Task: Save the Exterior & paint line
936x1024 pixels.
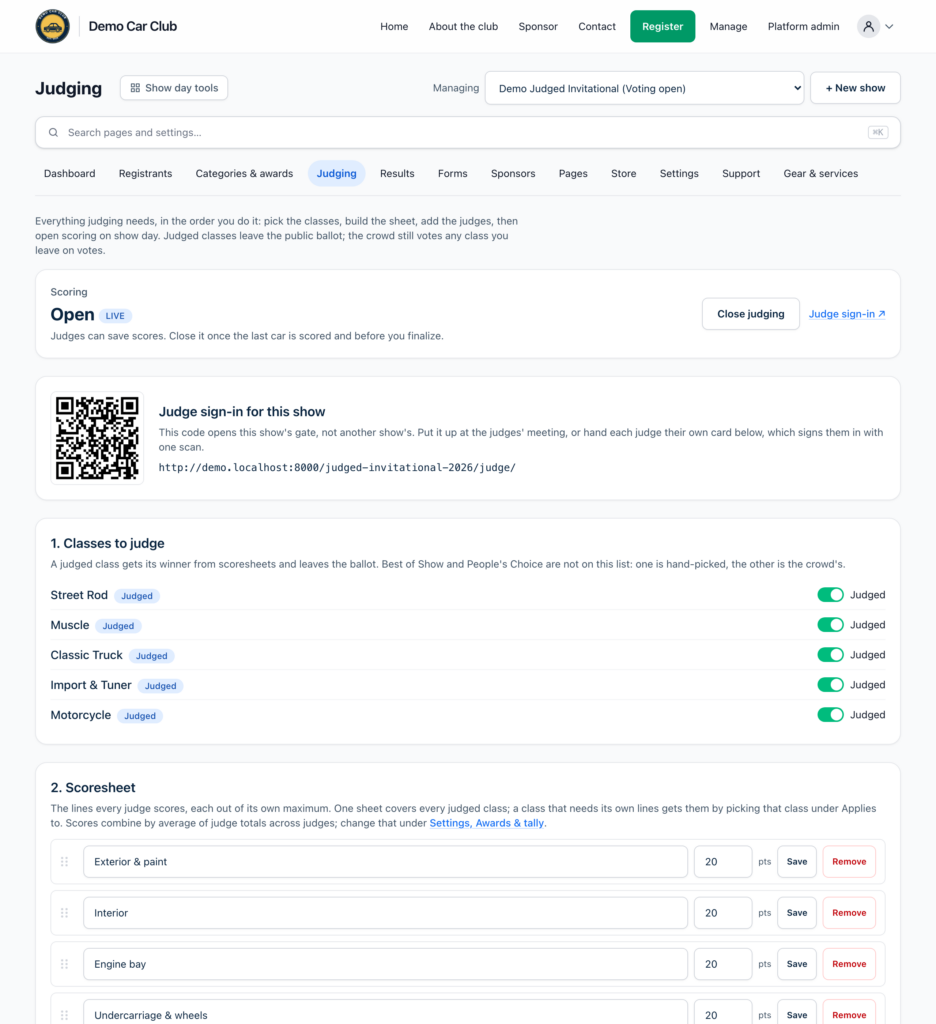Action: pyautogui.click(x=797, y=862)
